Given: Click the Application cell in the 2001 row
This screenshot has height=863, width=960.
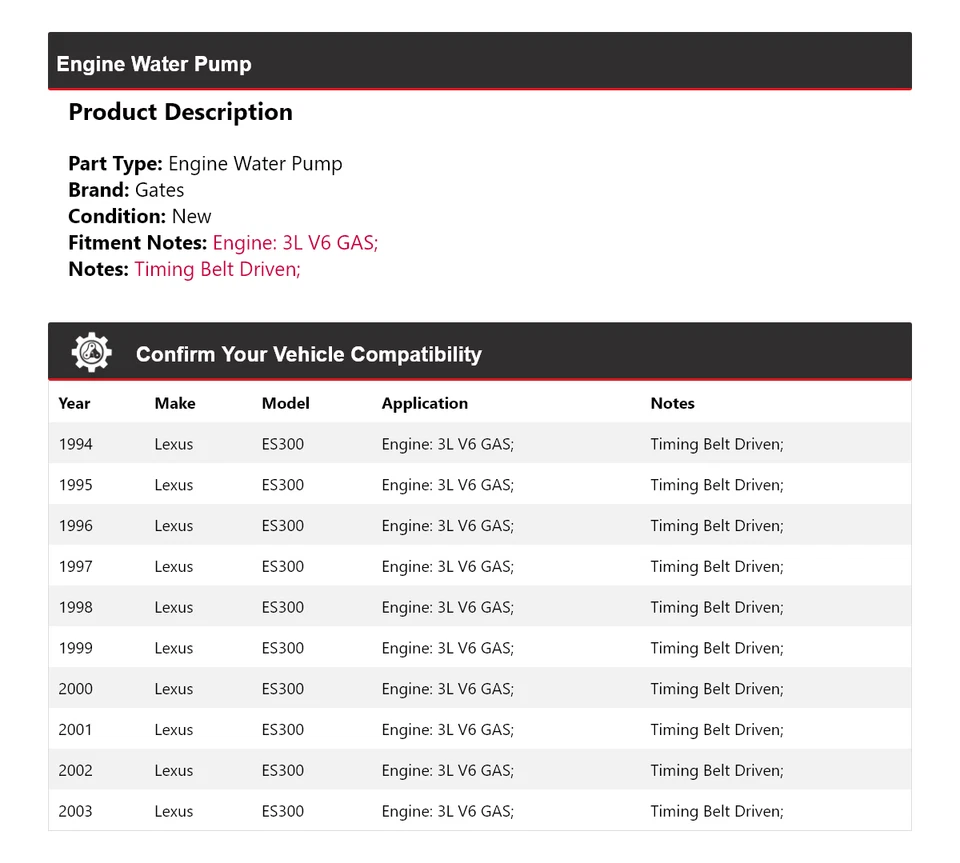Looking at the screenshot, I should pos(447,730).
